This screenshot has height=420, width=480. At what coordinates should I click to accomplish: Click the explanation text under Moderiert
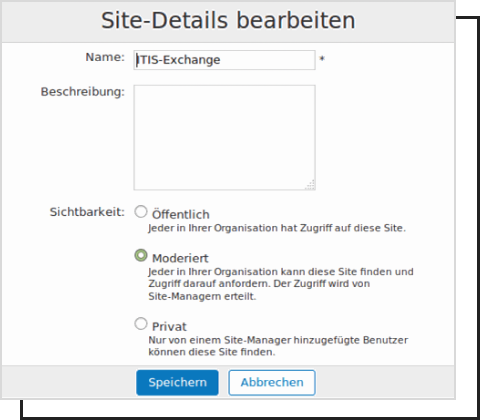pos(281,284)
